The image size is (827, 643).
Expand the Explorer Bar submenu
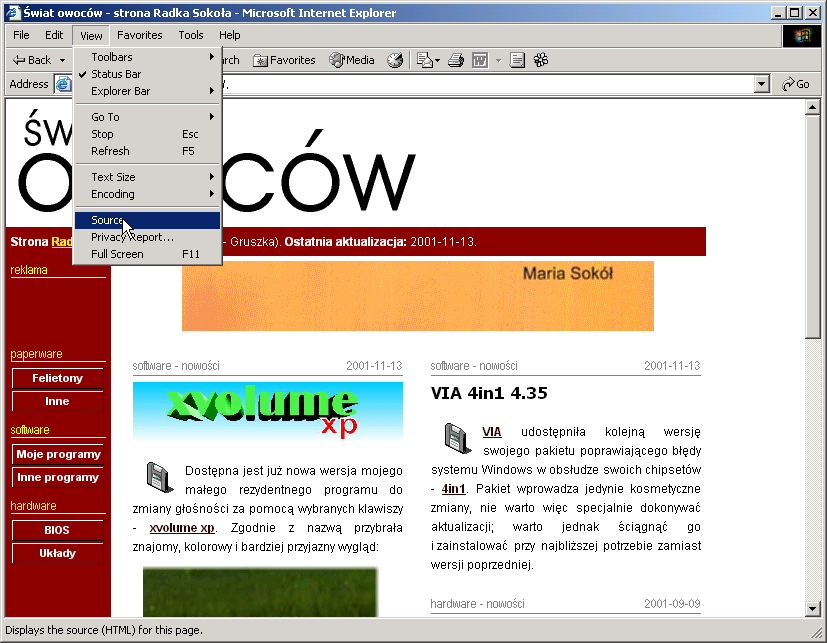click(148, 91)
